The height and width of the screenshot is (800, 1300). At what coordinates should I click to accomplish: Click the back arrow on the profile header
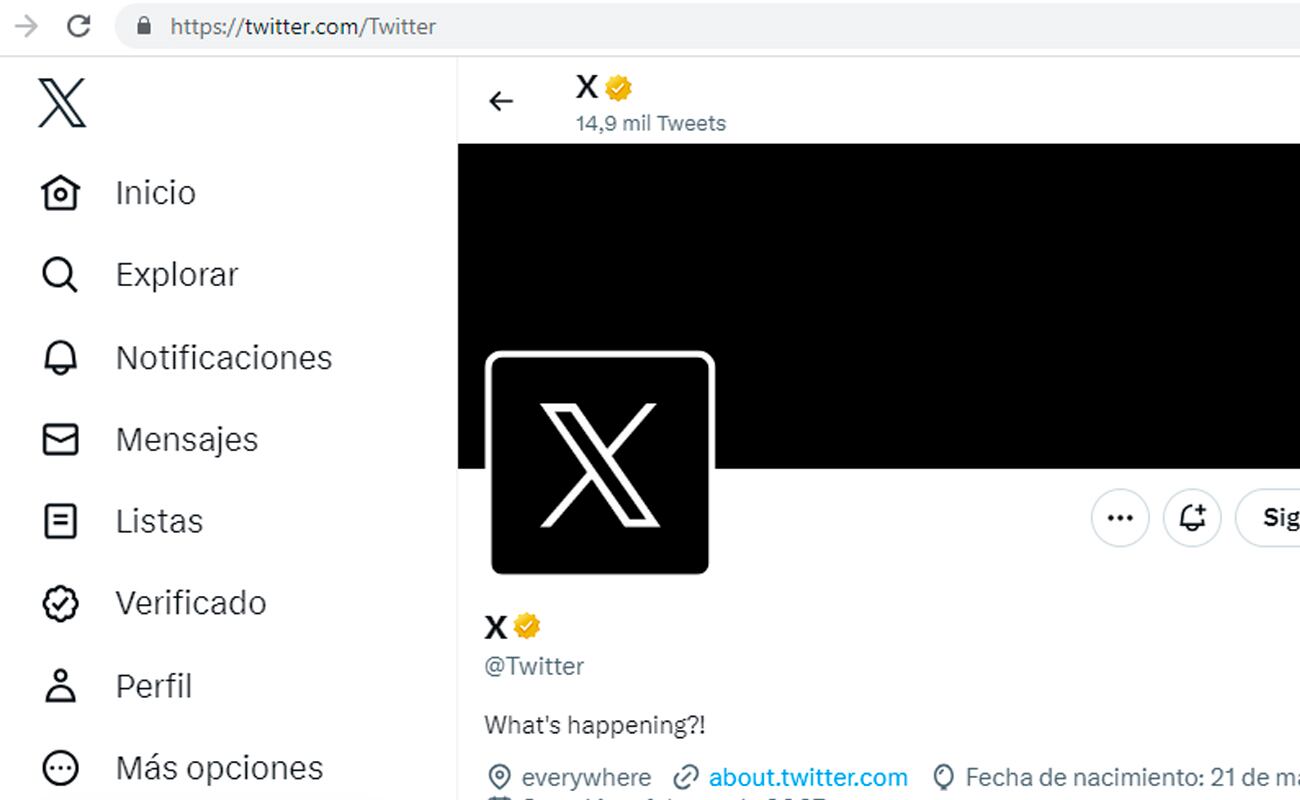coord(500,101)
